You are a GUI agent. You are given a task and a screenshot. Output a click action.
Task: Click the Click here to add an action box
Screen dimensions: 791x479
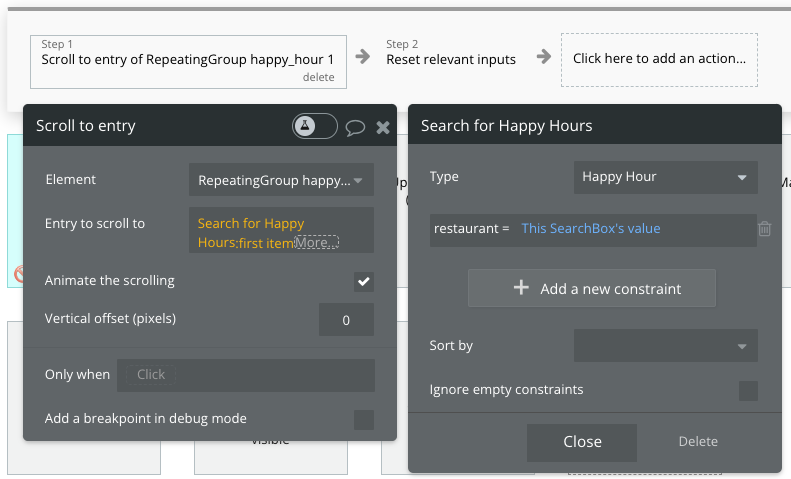point(659,59)
